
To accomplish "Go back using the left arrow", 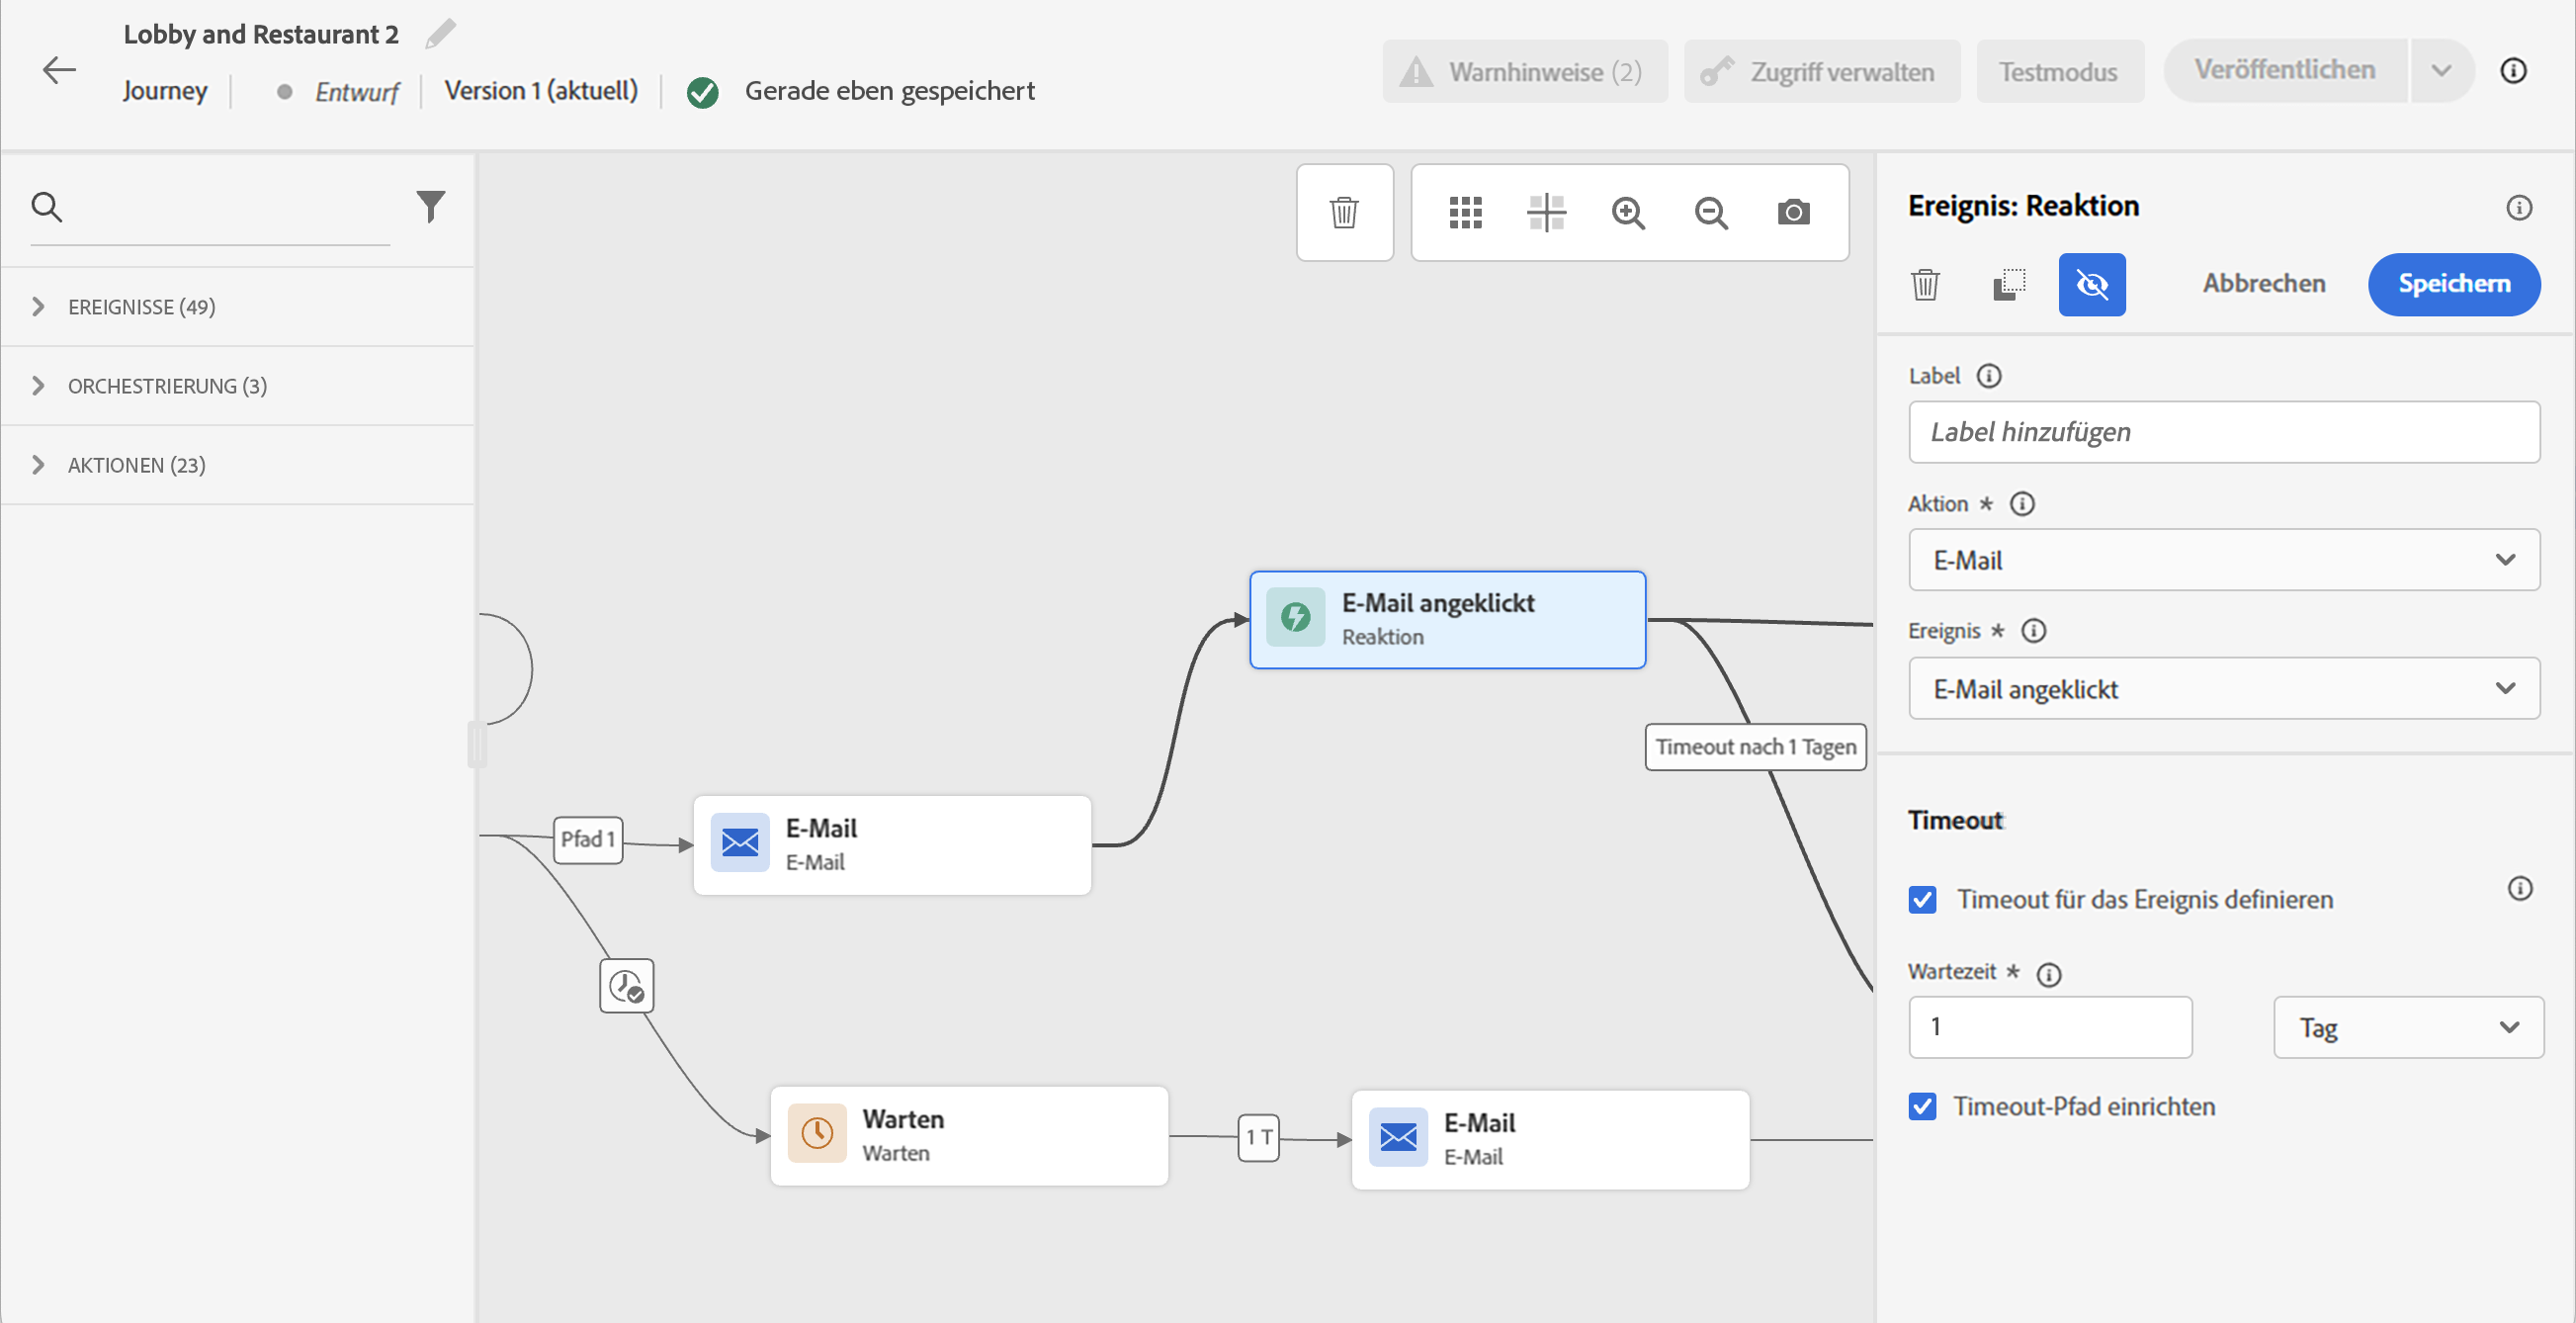I will 59,70.
